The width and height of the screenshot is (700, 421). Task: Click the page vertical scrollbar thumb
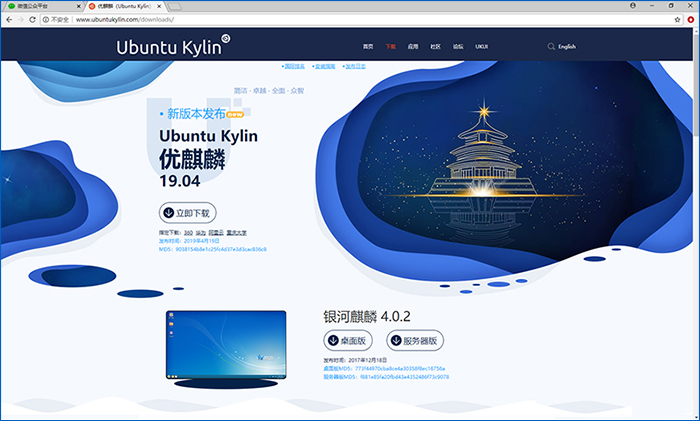tap(696, 85)
